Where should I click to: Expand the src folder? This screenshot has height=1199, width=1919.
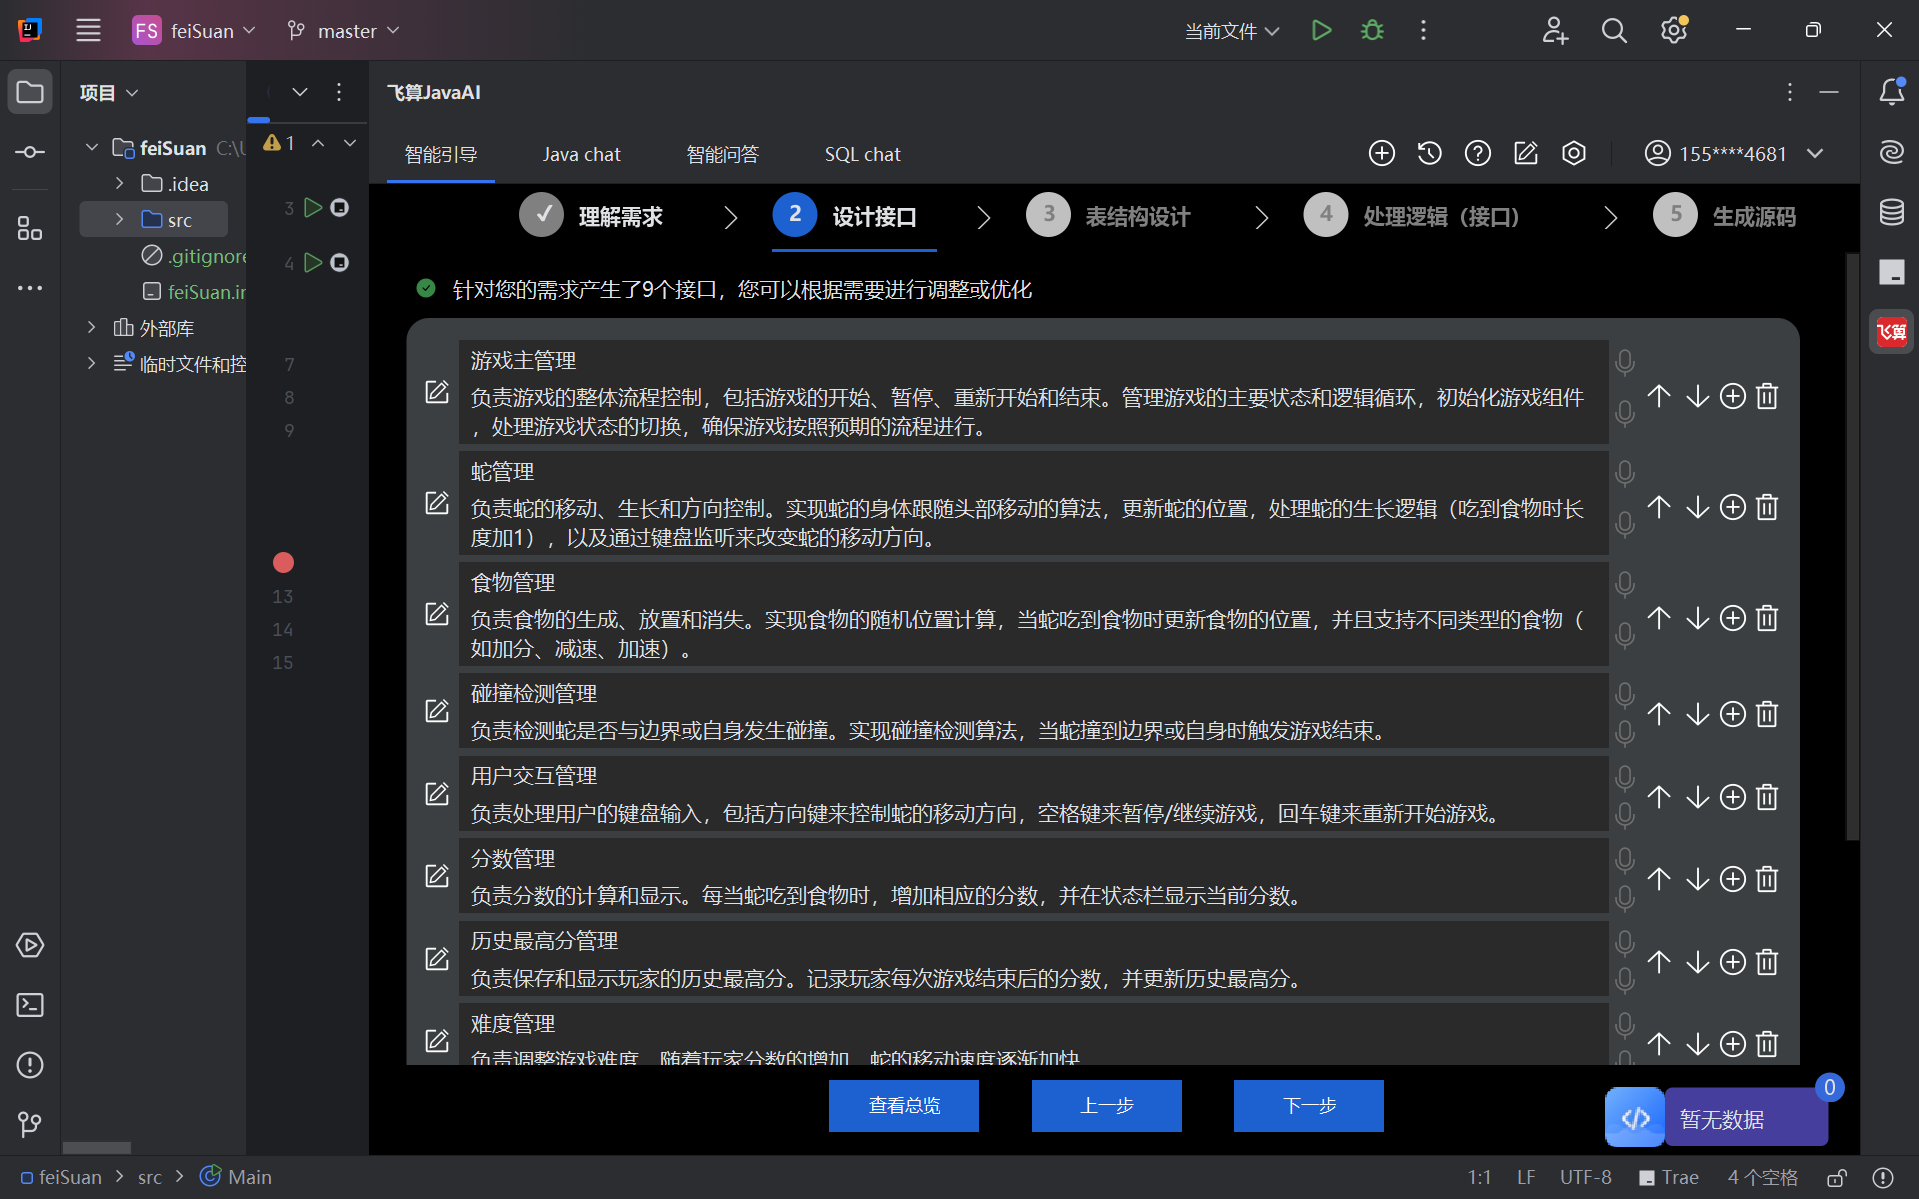(x=119, y=219)
